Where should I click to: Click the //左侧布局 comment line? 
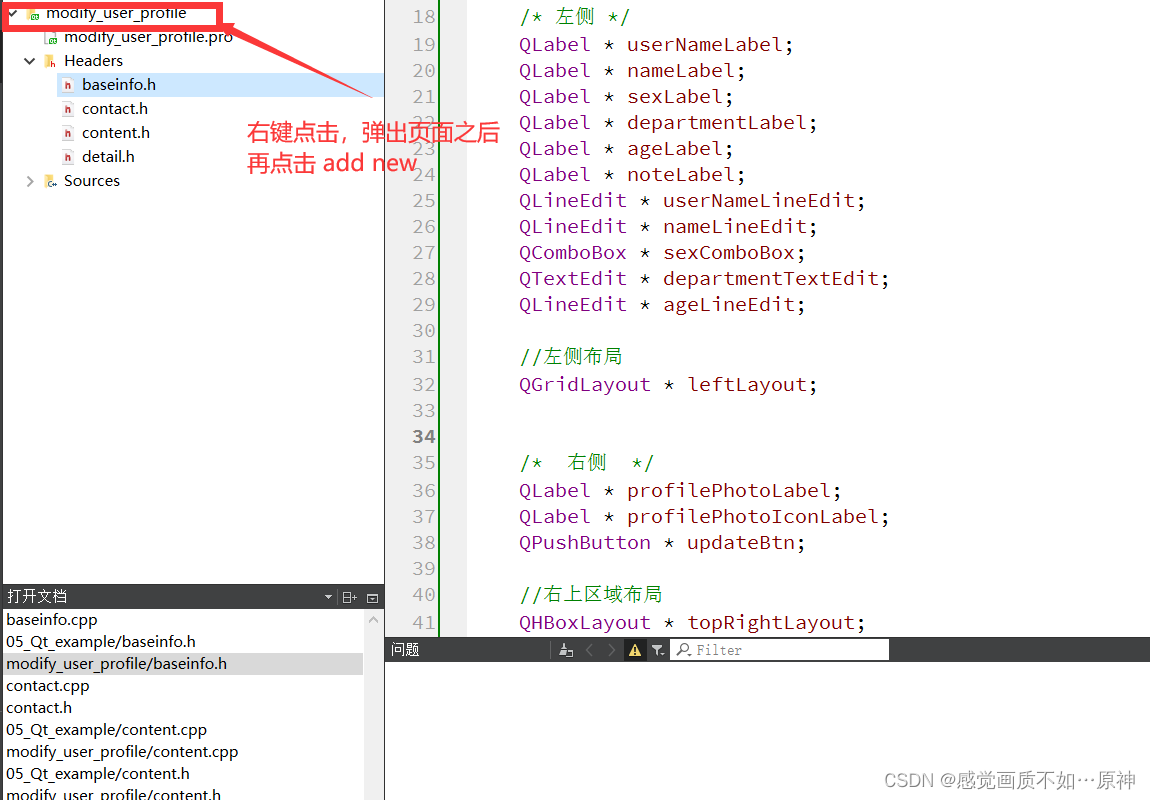coord(571,356)
